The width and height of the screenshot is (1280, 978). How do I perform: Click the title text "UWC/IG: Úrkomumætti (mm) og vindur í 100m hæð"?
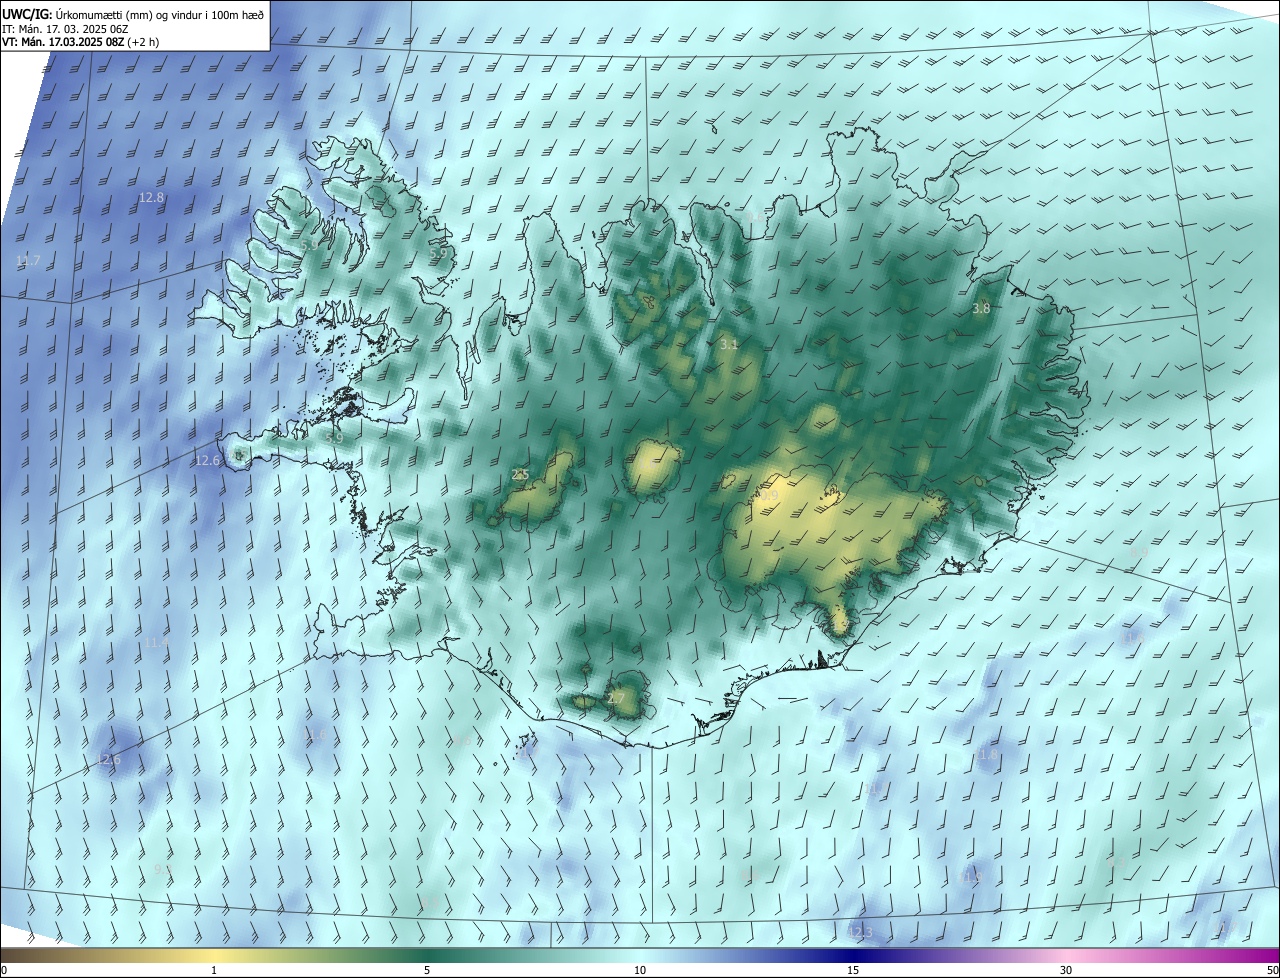[133, 13]
